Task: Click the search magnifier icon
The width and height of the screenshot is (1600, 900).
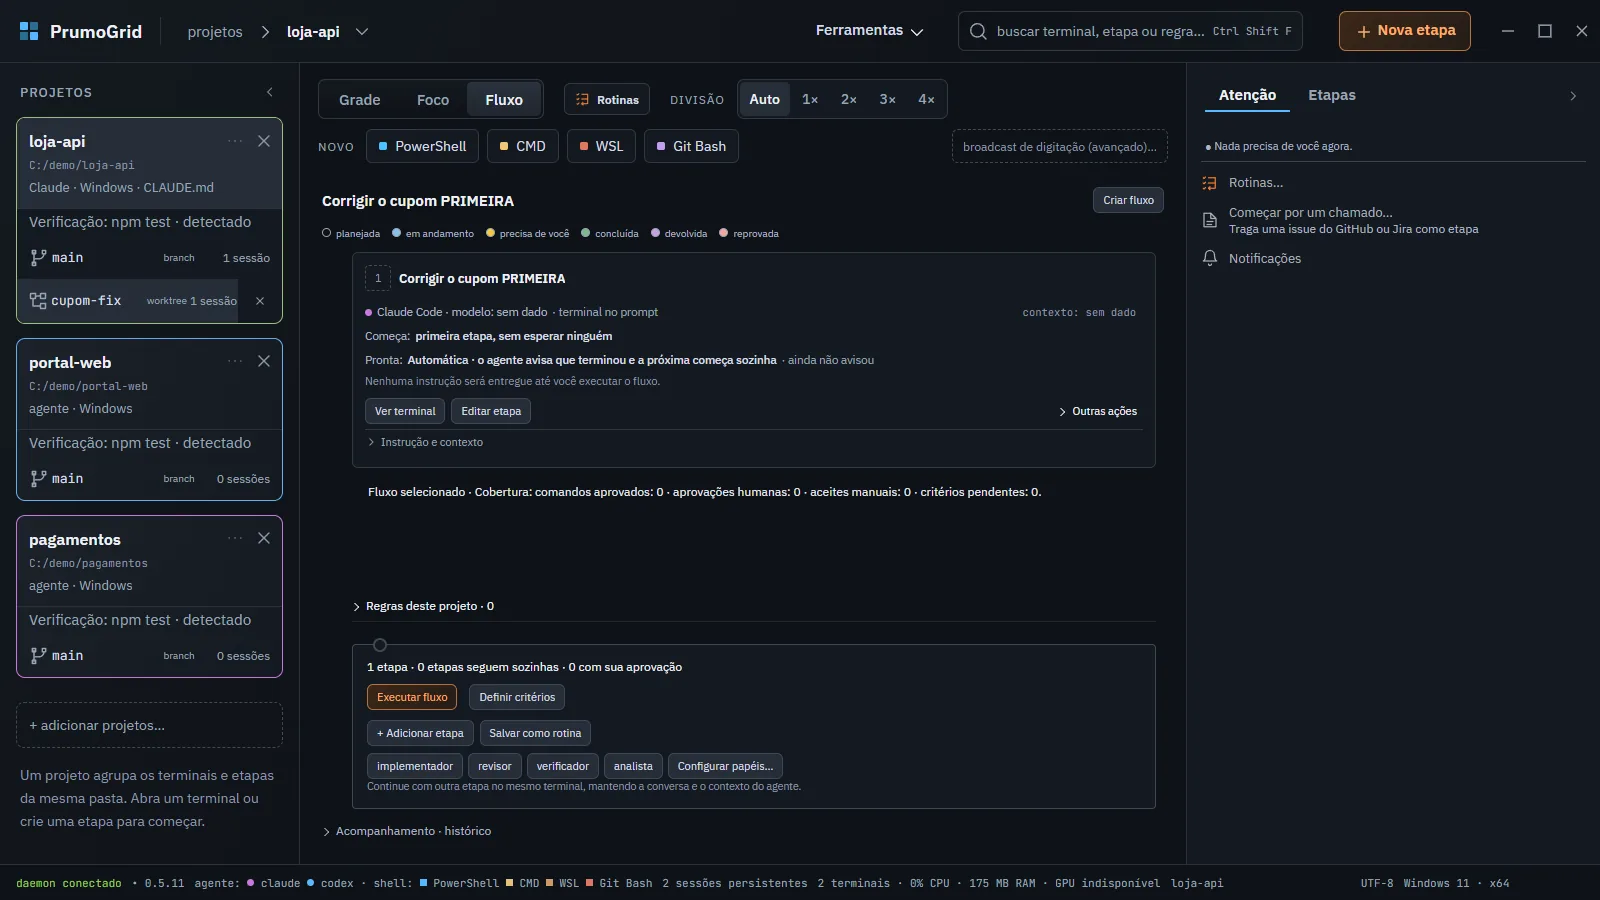Action: pos(978,31)
